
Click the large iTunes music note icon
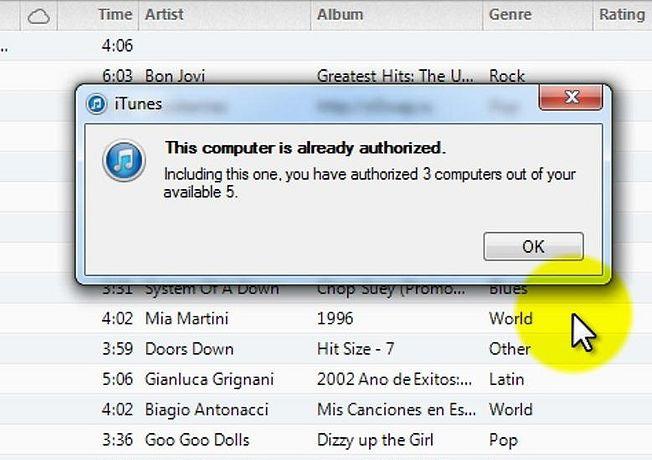coord(124,161)
